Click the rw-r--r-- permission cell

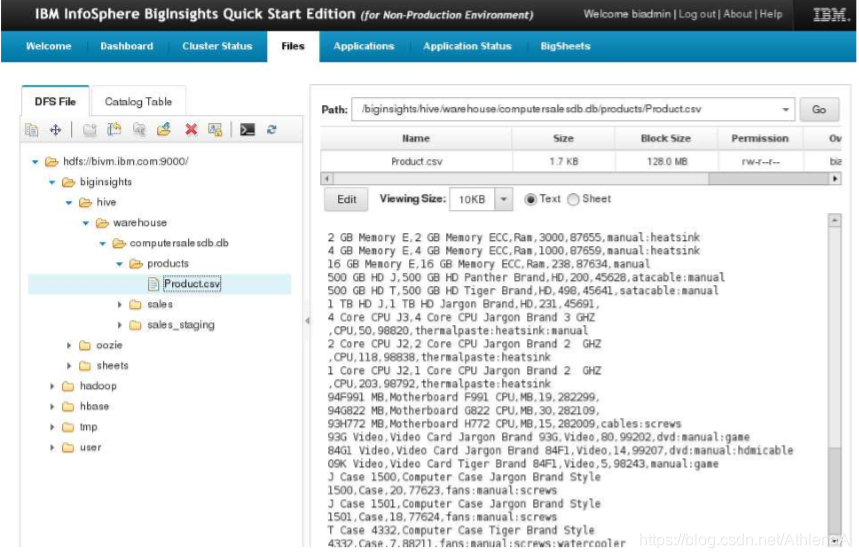760,162
